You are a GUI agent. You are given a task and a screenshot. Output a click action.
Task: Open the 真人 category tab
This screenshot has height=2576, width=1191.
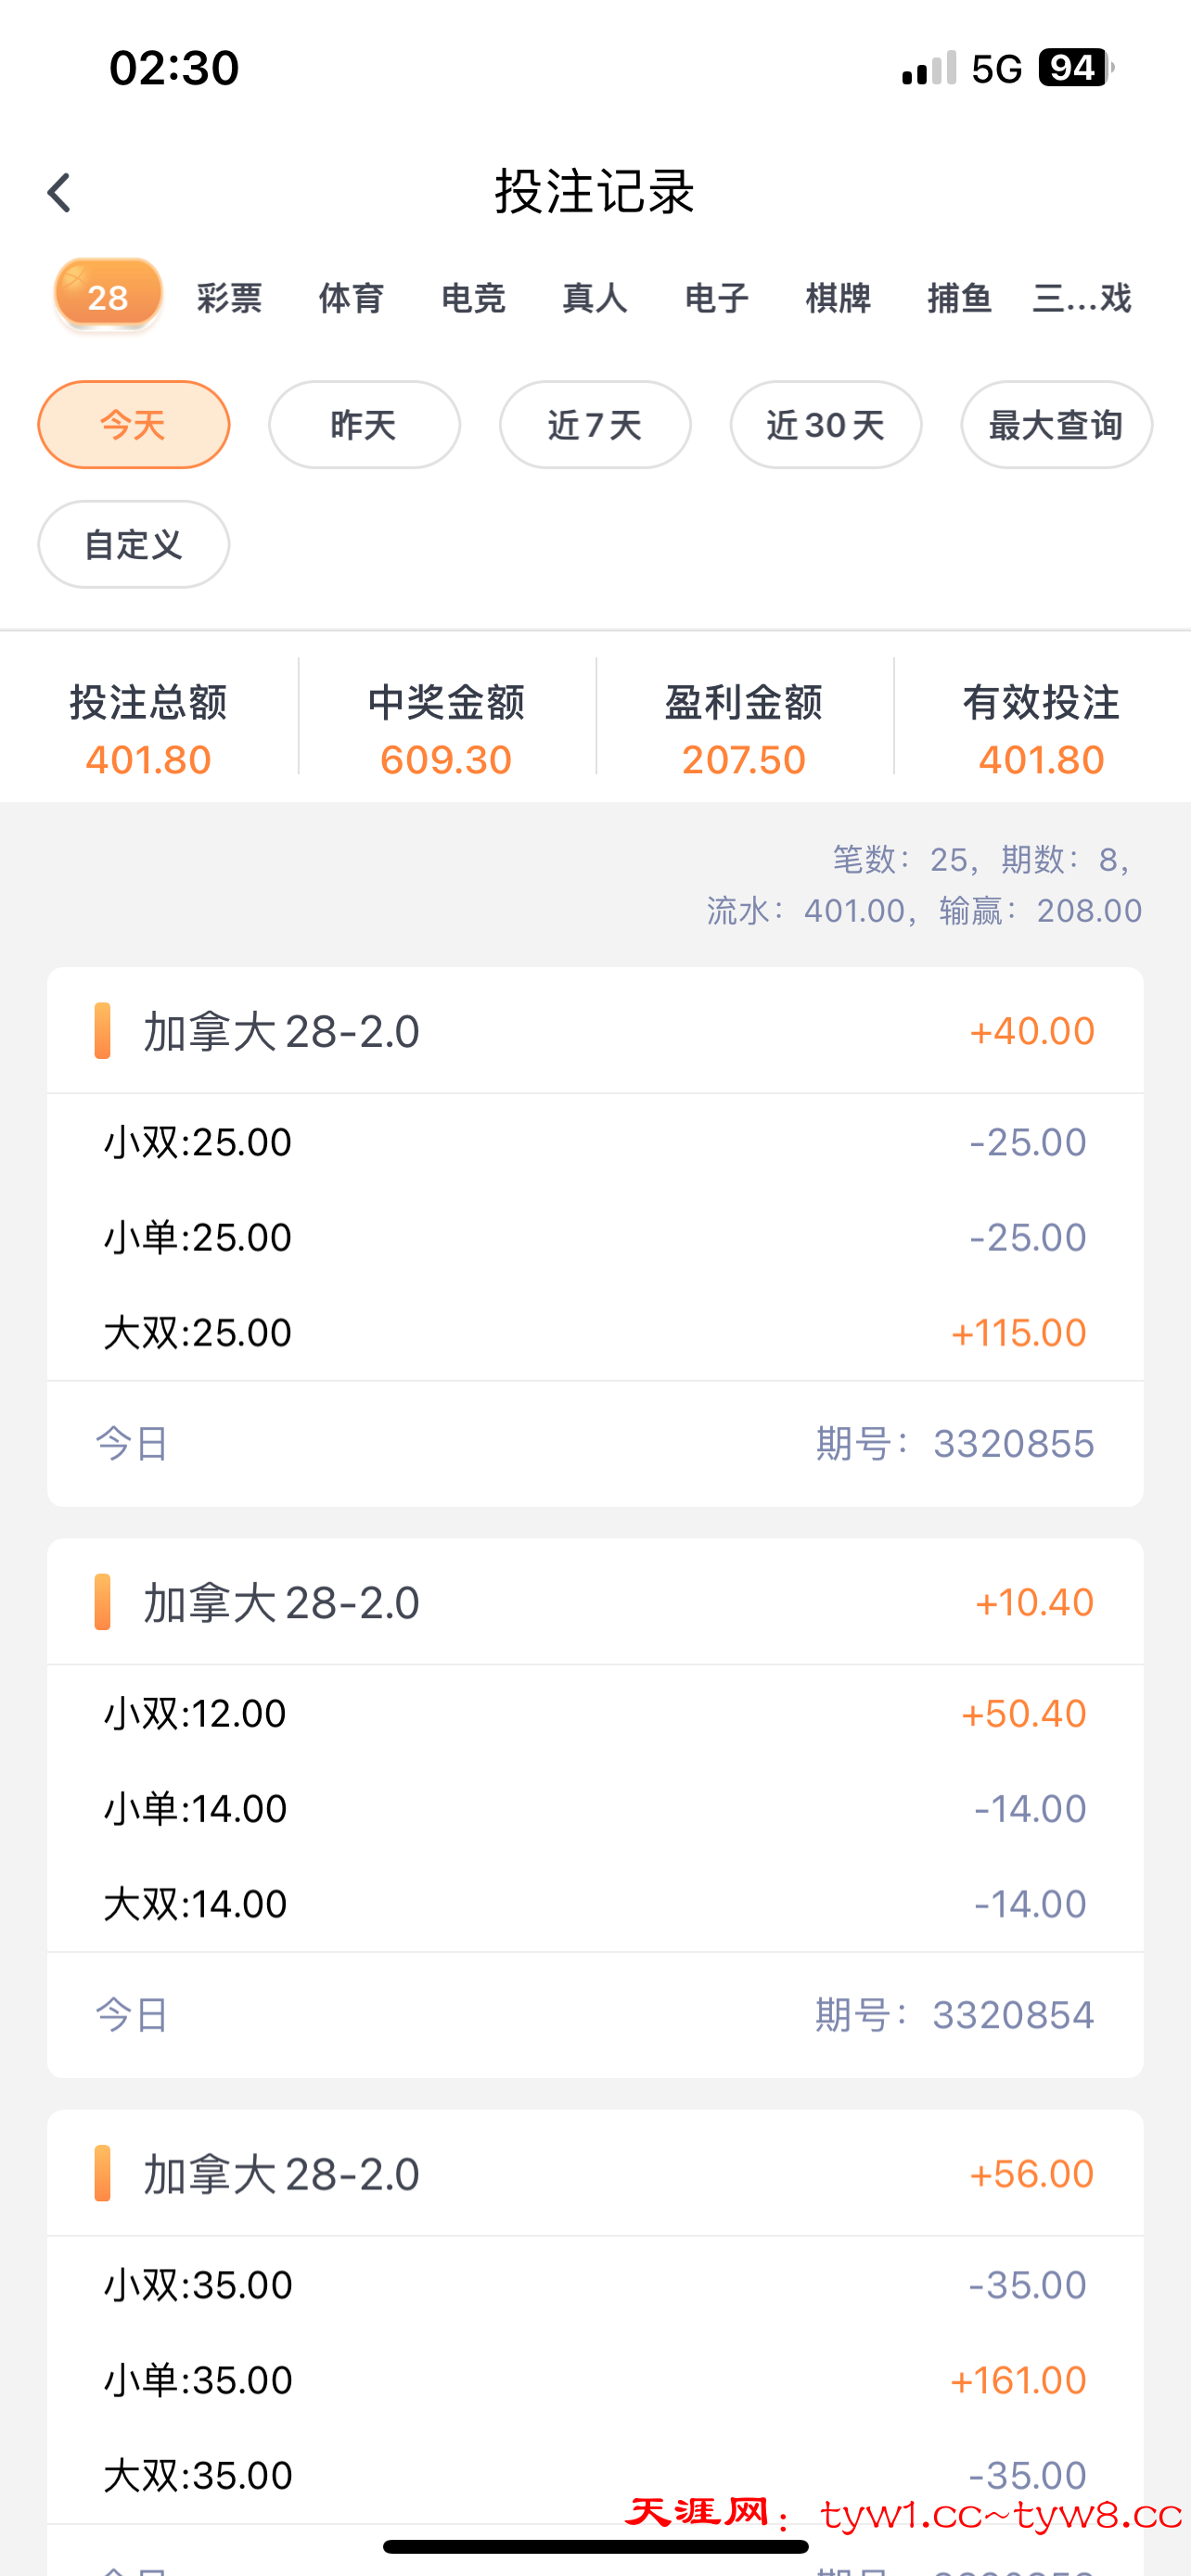pos(595,298)
